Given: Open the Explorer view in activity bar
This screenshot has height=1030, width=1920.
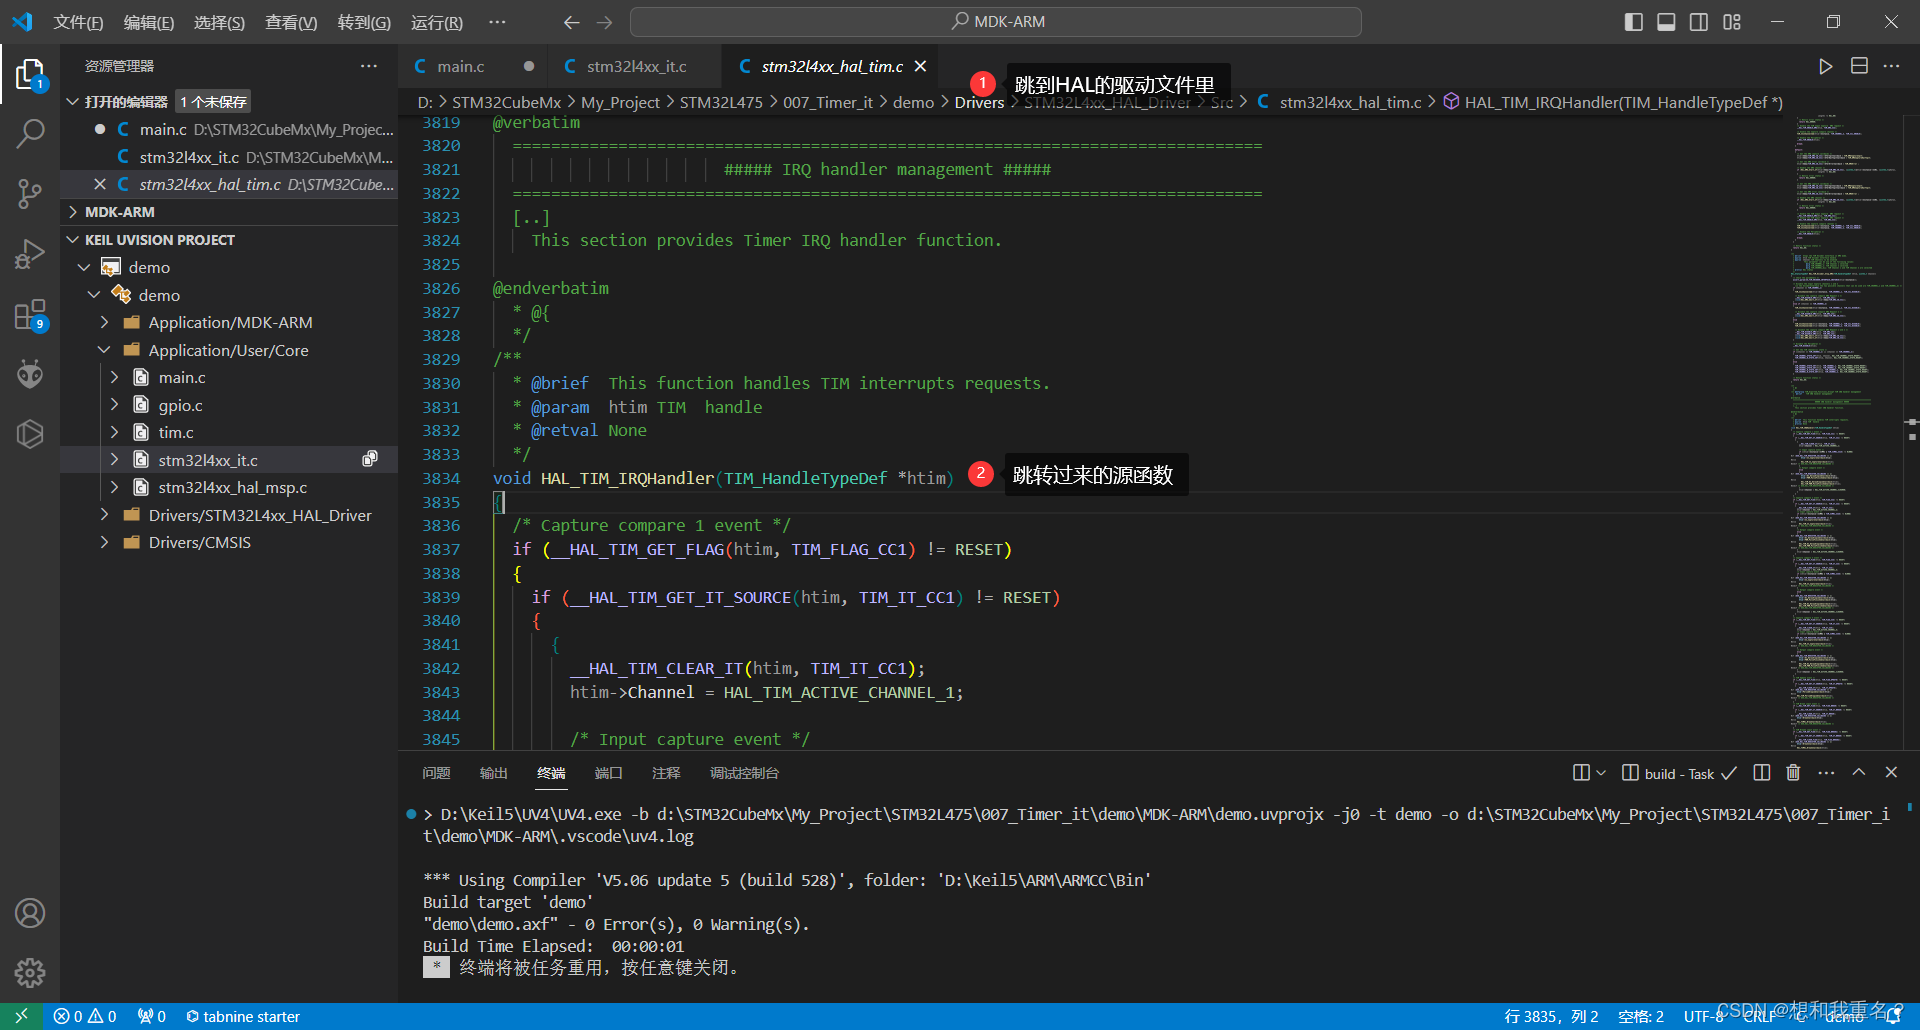Looking at the screenshot, I should point(30,74).
